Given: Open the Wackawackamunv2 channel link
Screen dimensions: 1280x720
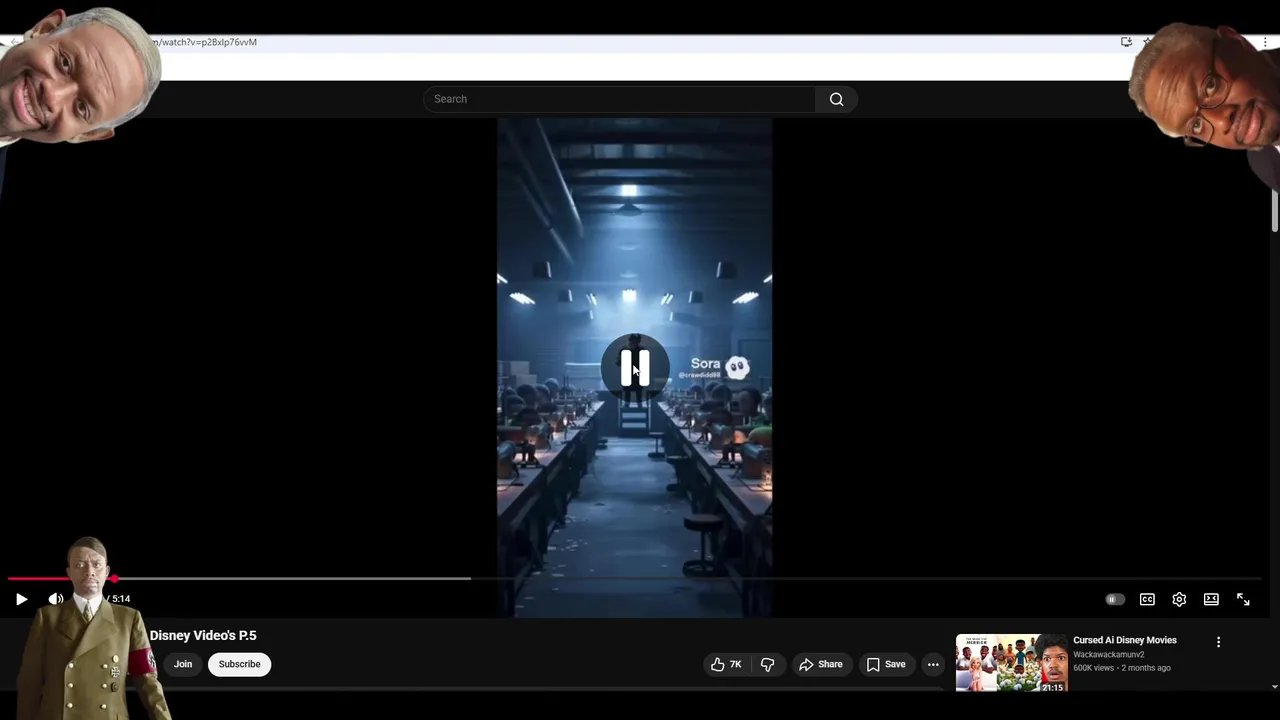Looking at the screenshot, I should pos(1109,655).
